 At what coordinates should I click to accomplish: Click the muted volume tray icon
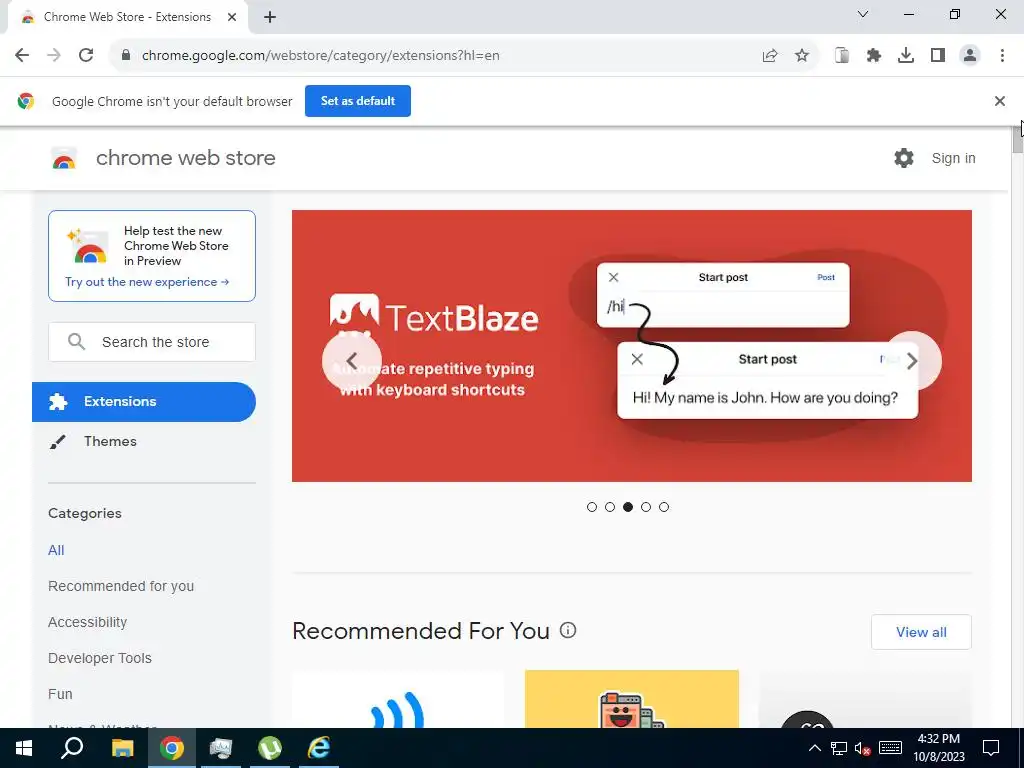862,748
